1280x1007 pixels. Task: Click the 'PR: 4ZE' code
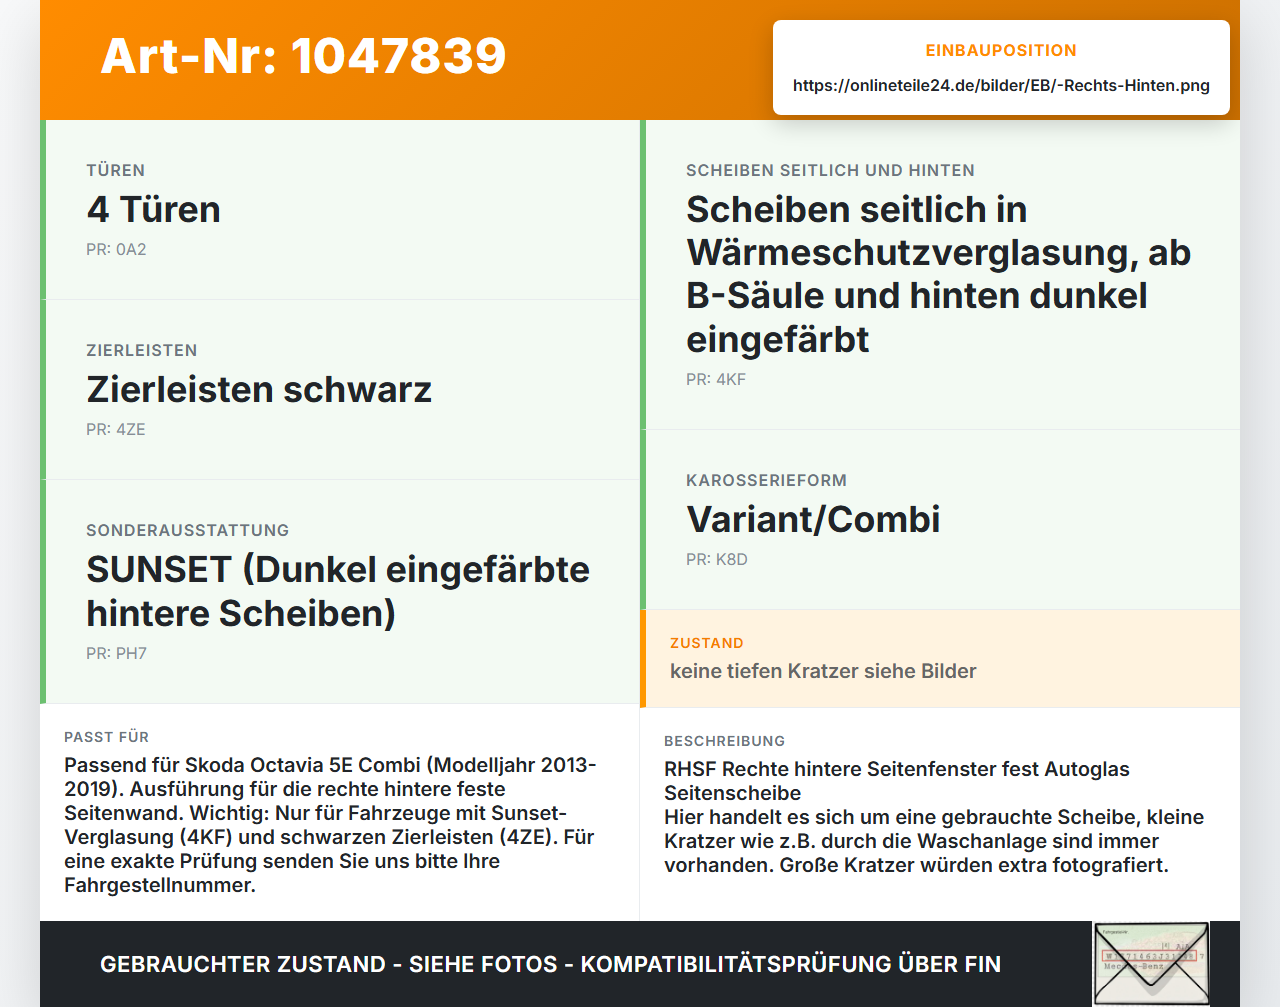[116, 430]
